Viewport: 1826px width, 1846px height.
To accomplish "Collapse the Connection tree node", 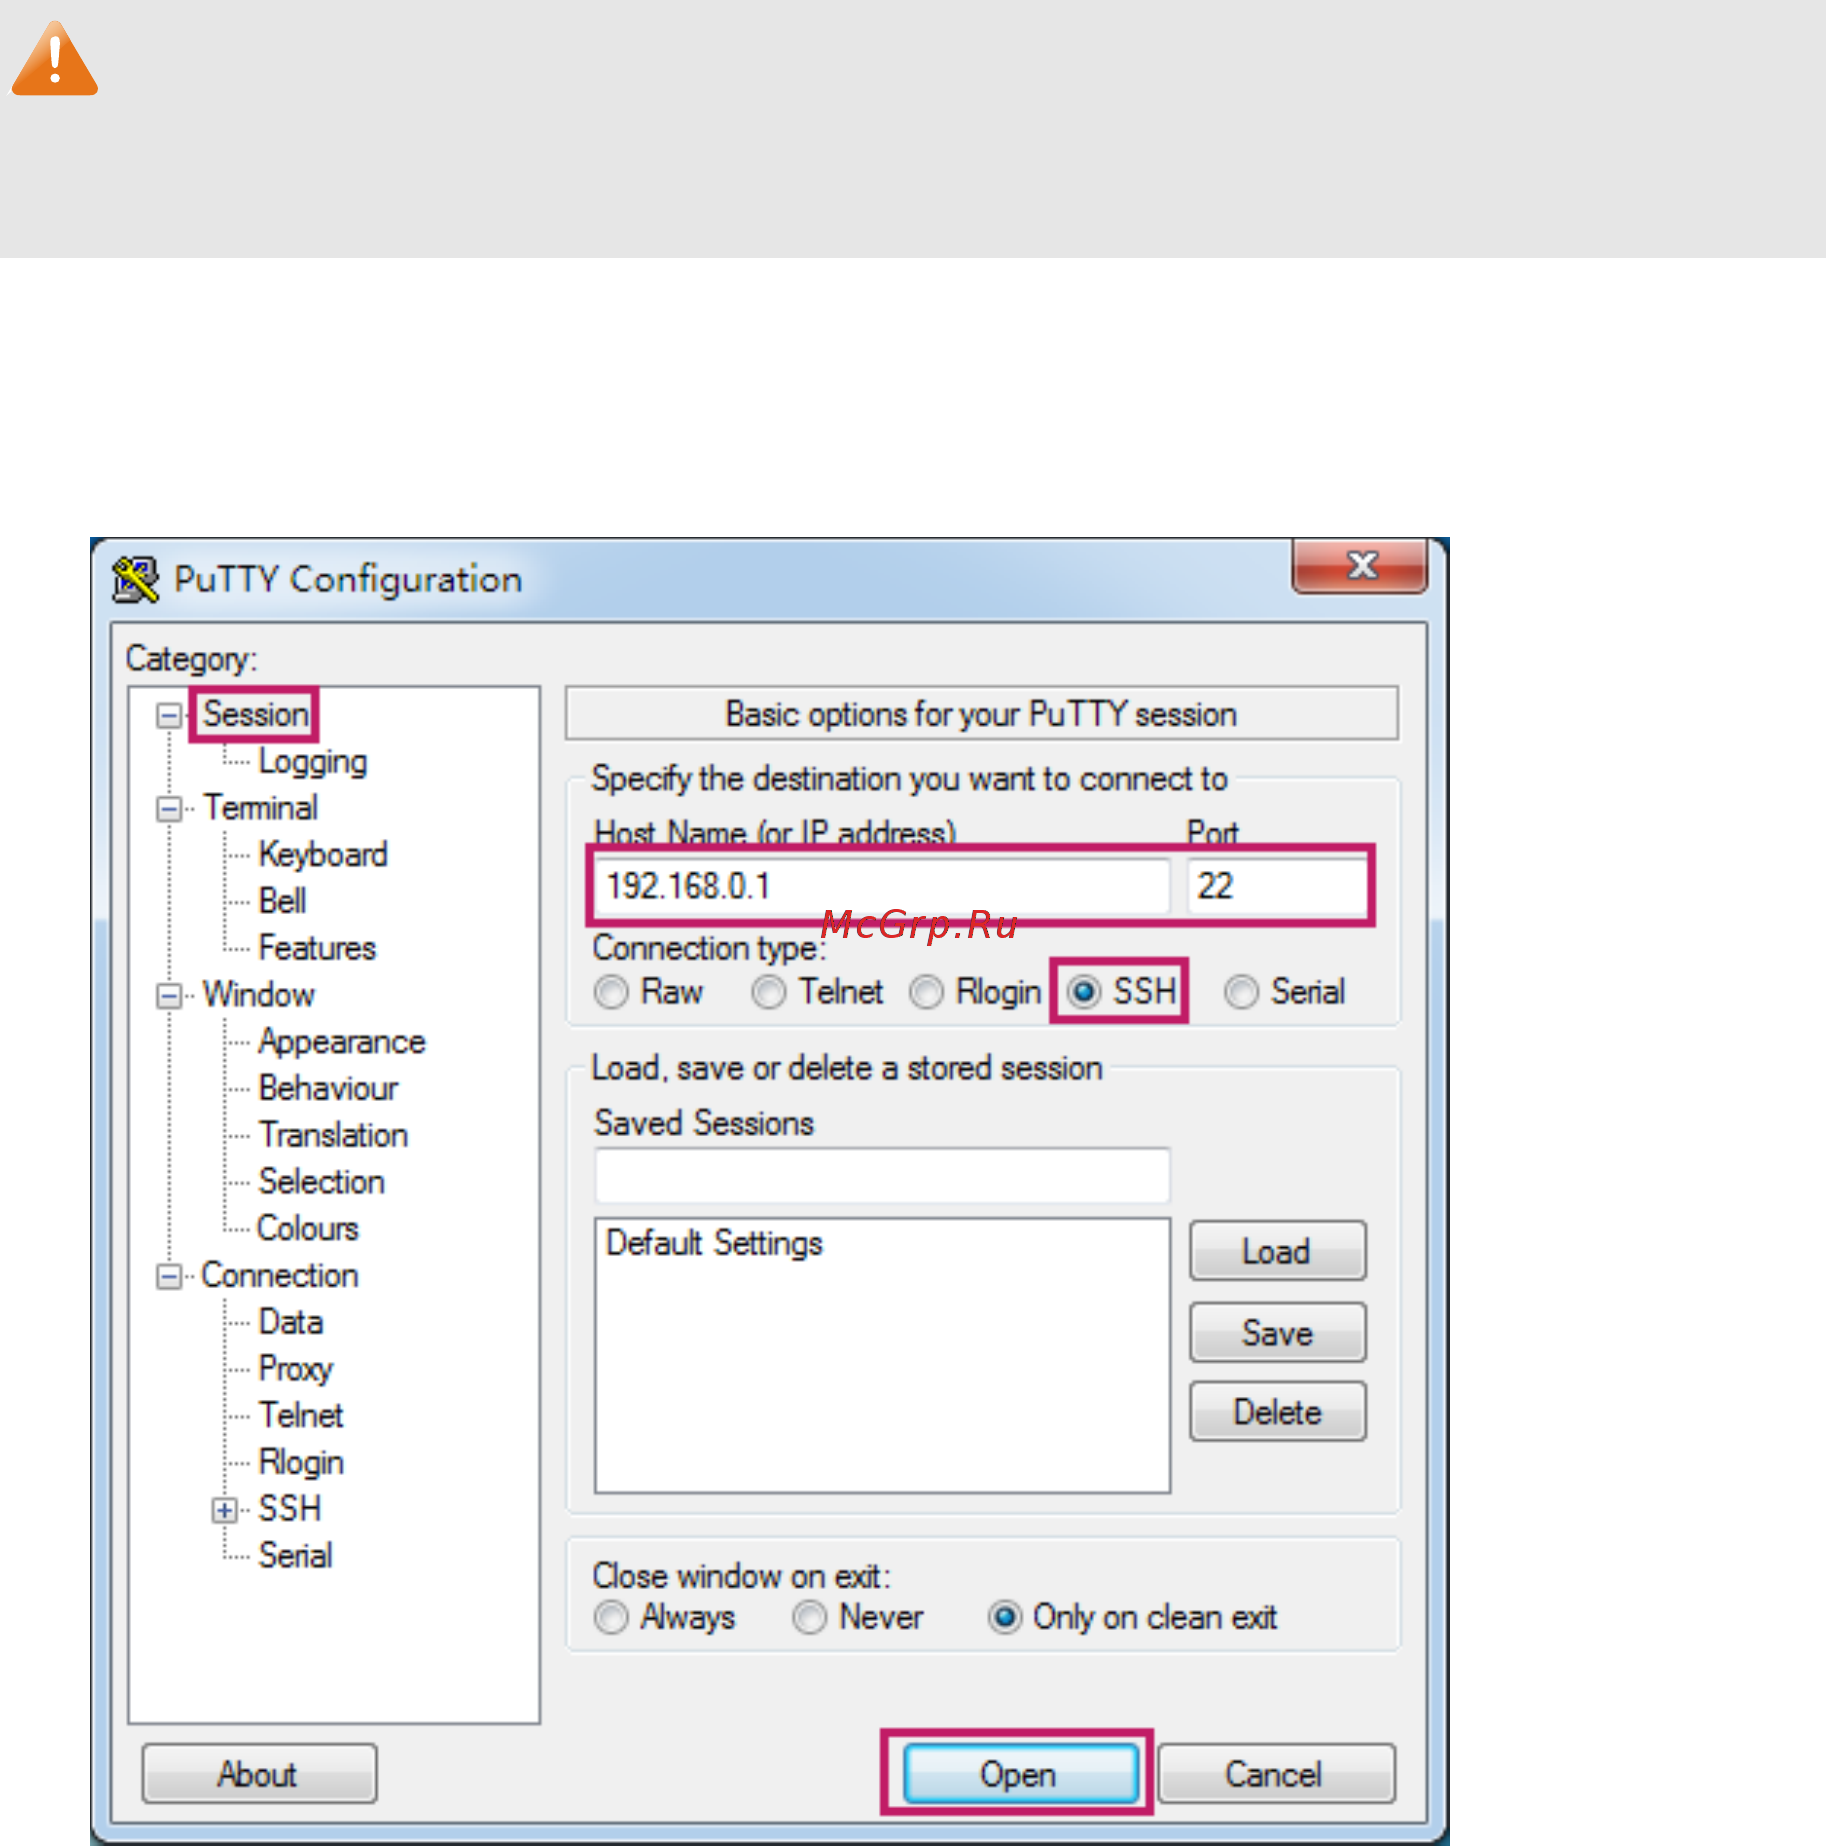I will coord(169,1277).
